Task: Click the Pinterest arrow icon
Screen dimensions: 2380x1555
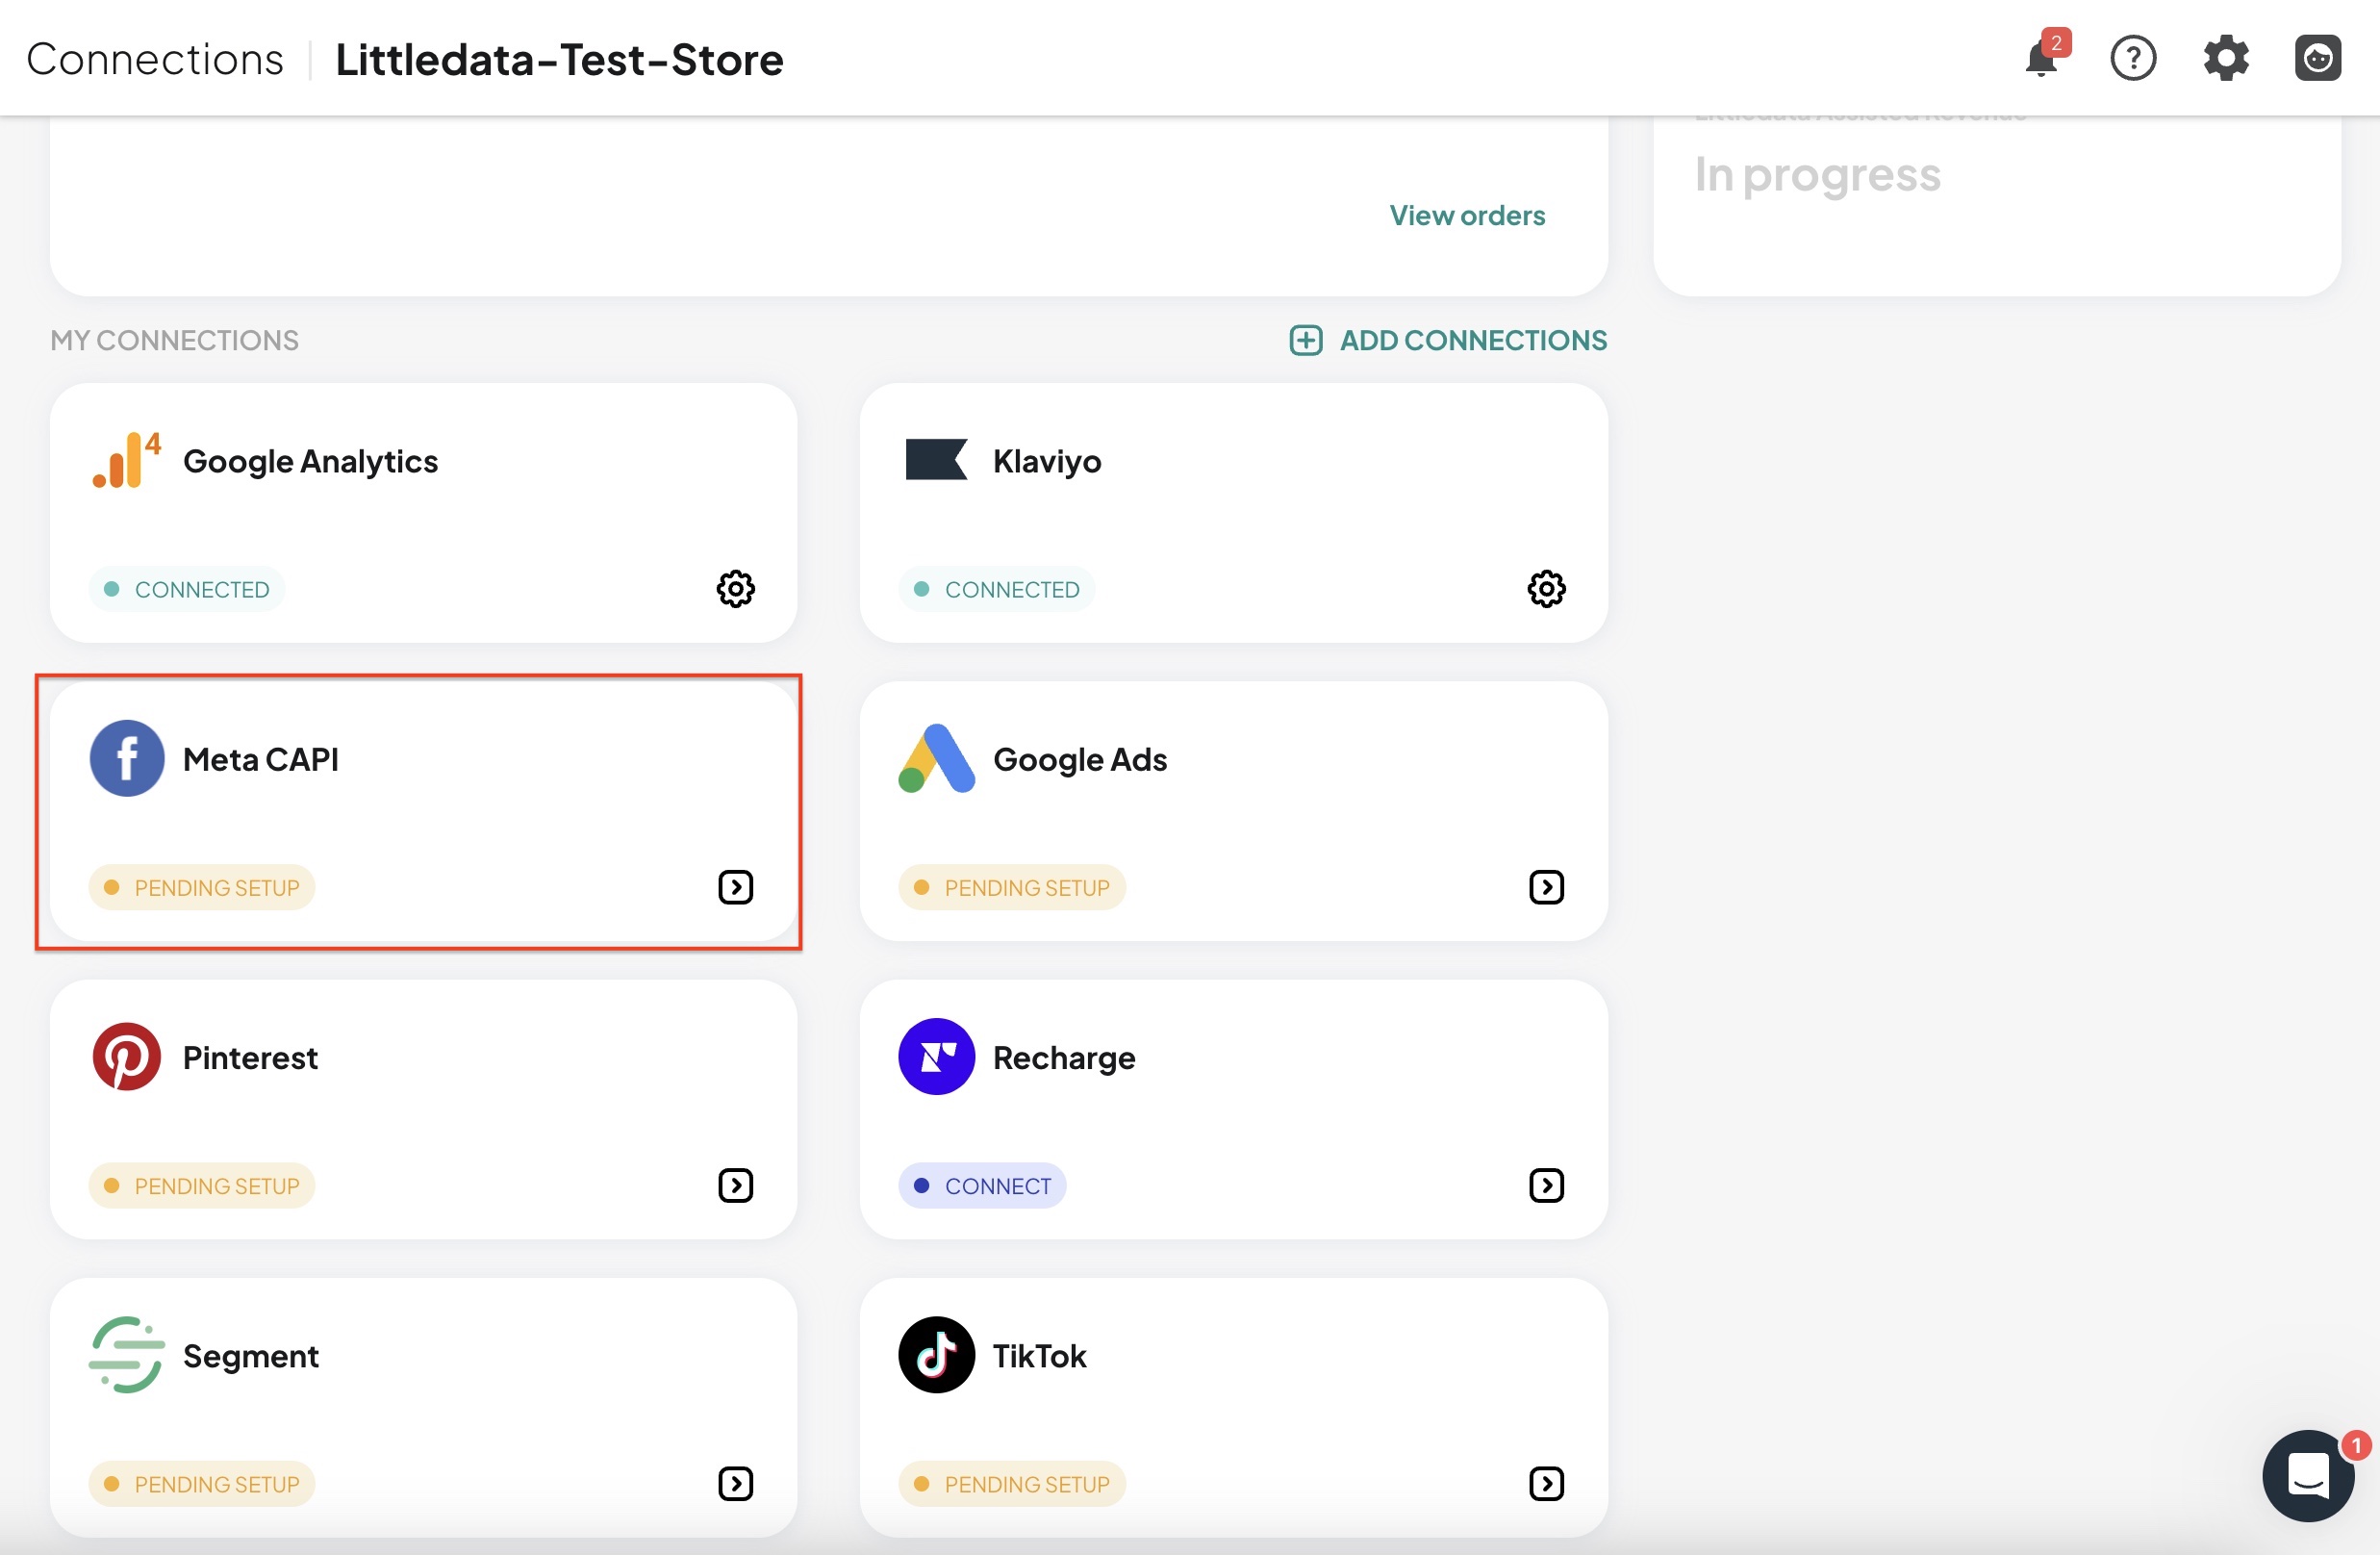Action: click(x=735, y=1185)
